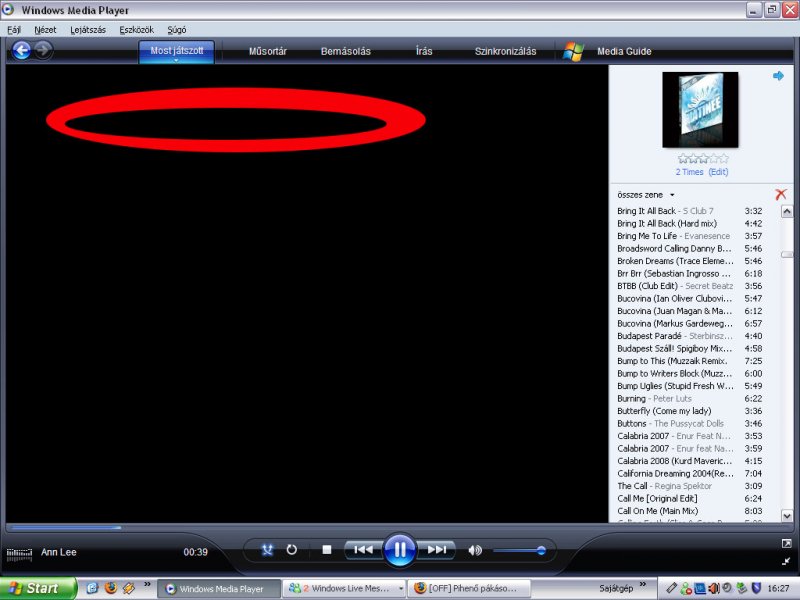Click the system tray volume icon

pos(713,588)
